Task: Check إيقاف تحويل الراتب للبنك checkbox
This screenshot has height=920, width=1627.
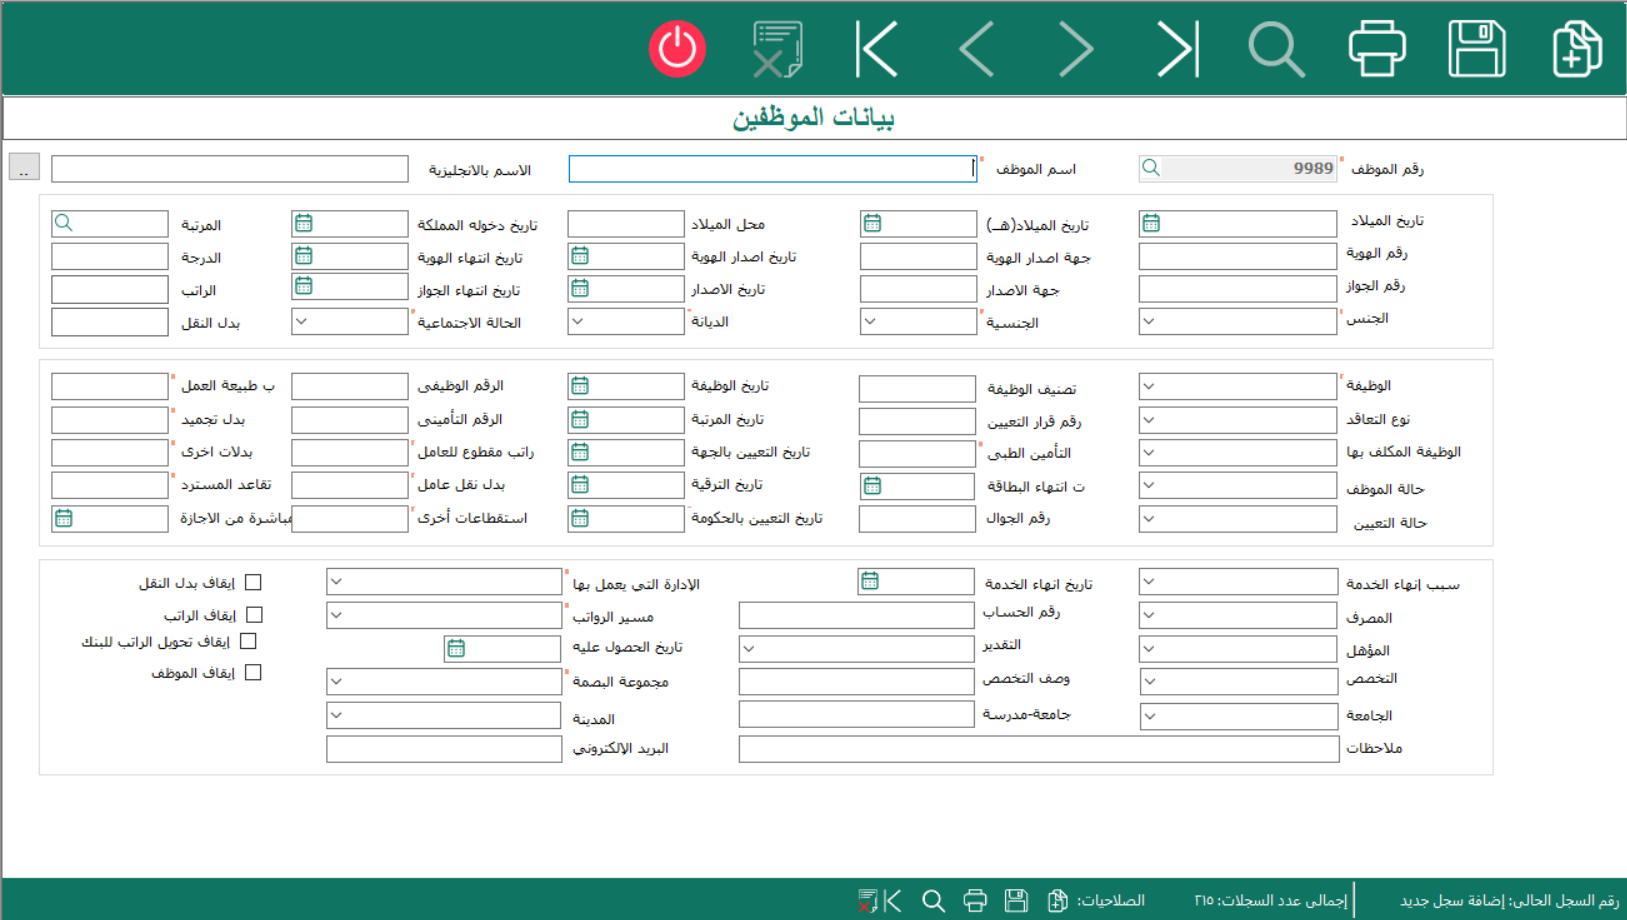Action: 248,641
